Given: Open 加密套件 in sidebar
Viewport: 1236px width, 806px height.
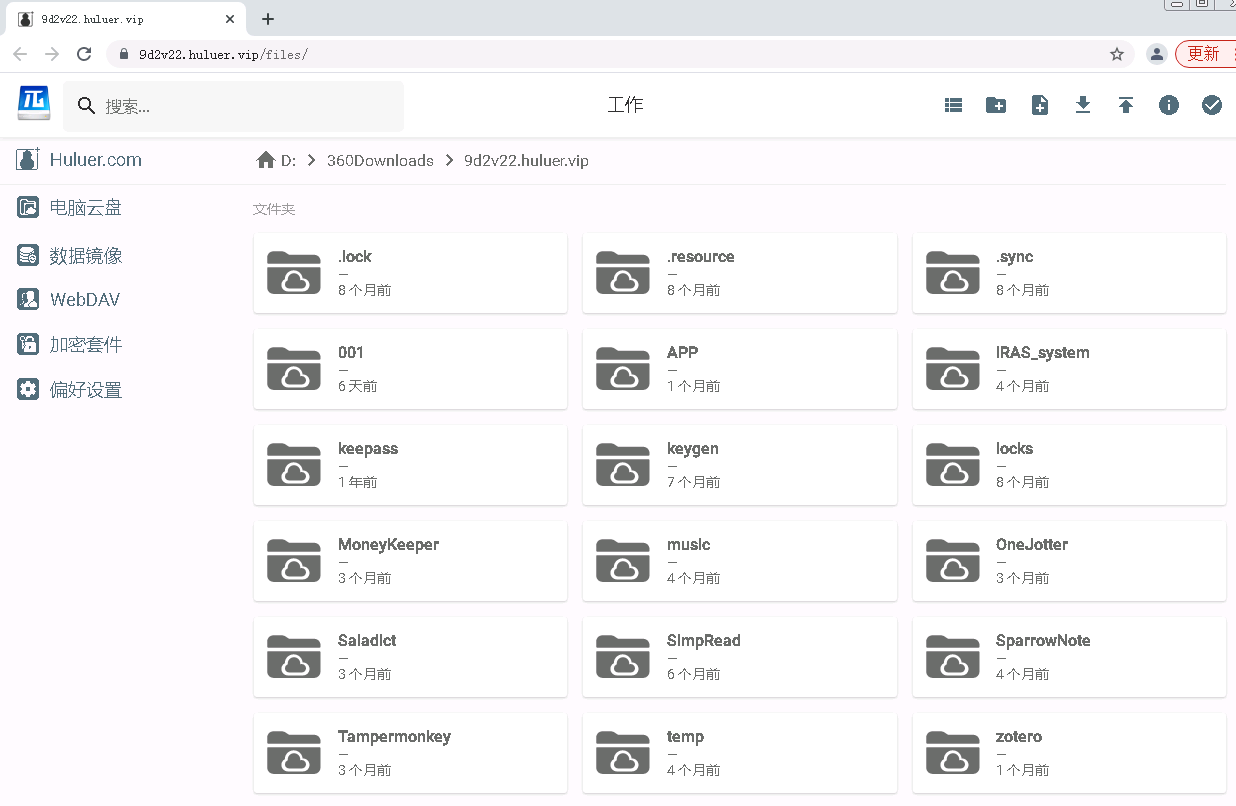Looking at the screenshot, I should [86, 345].
